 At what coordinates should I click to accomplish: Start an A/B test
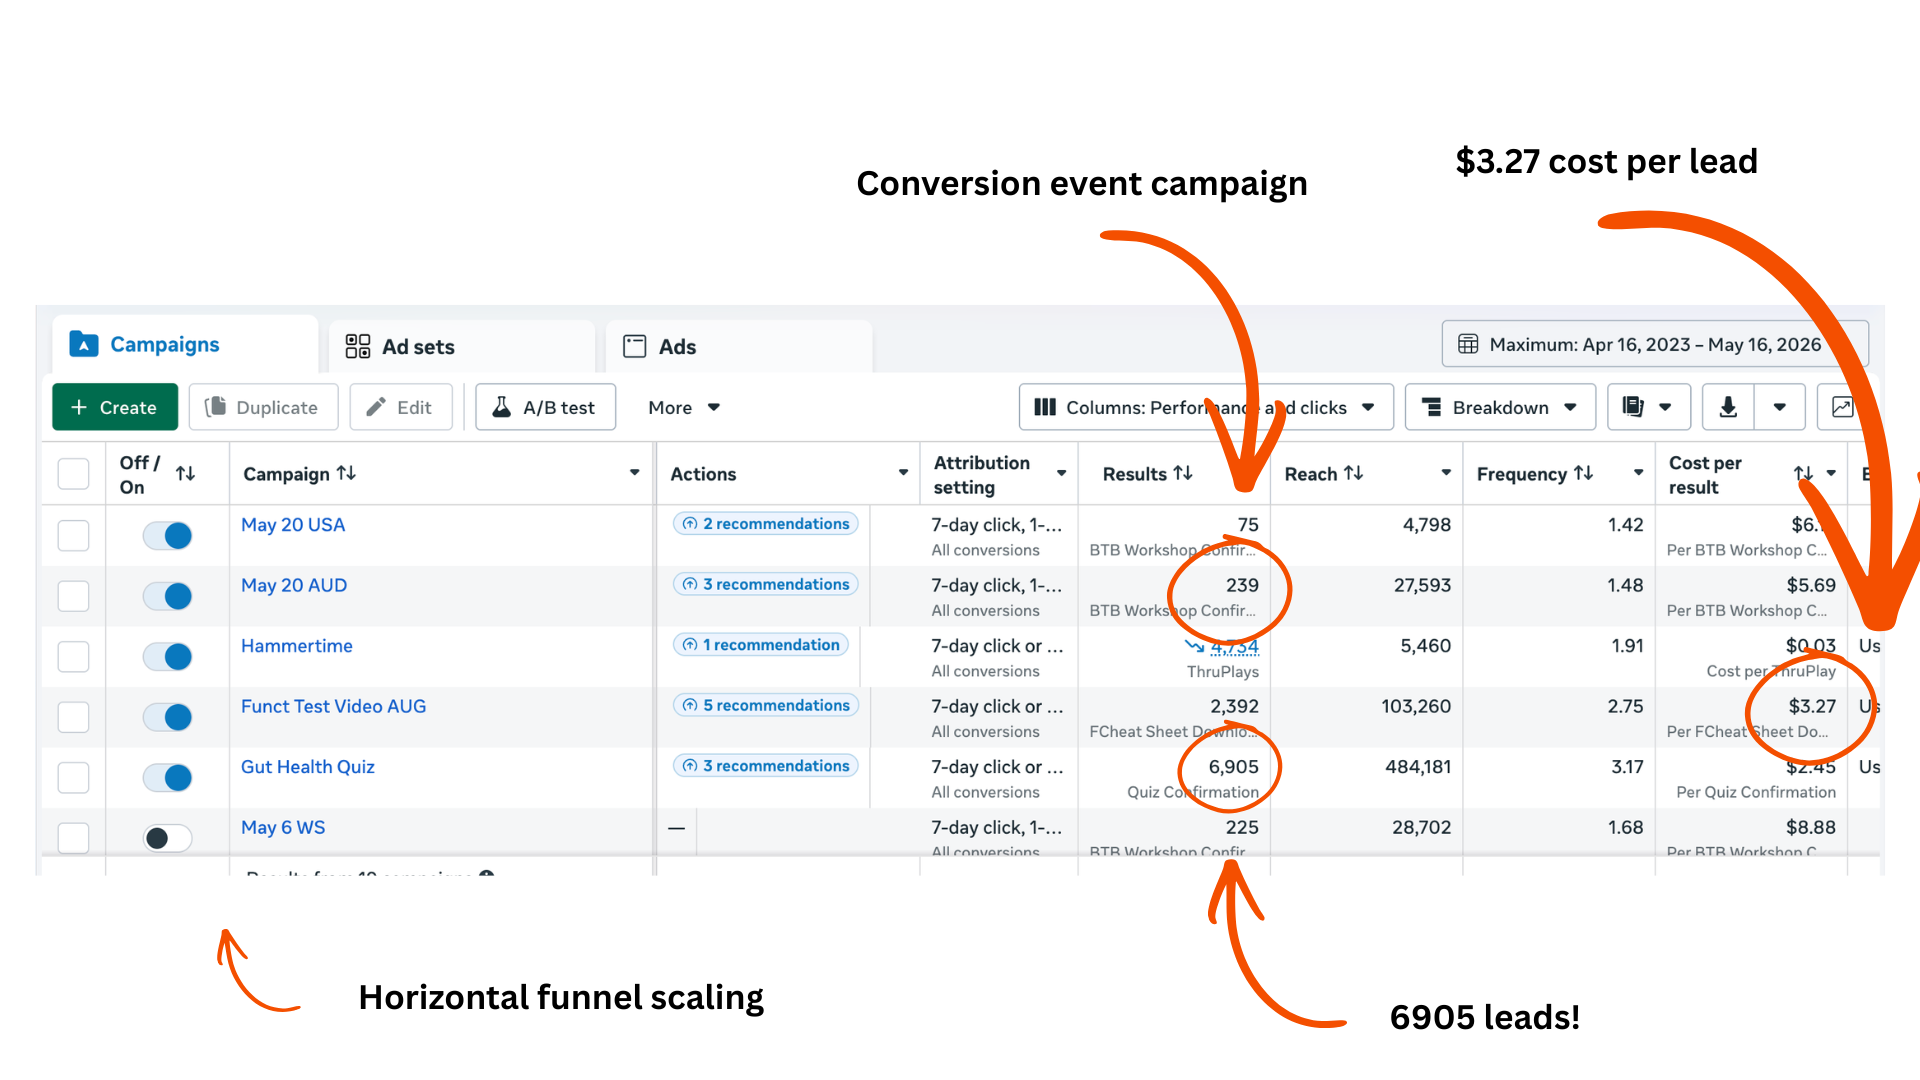click(545, 407)
